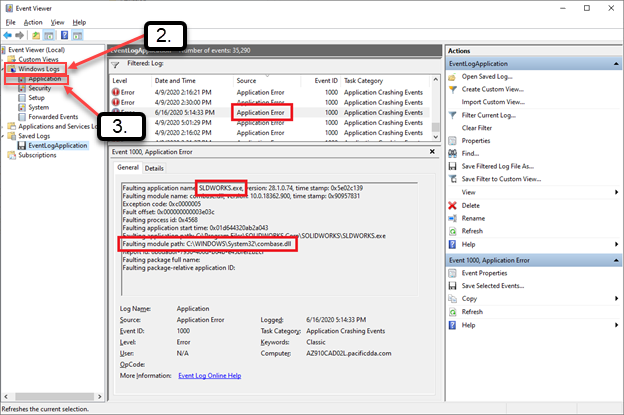Image resolution: width=624 pixels, height=415 pixels.
Task: Click the Forward arrow toolbar icon
Action: pos(19,35)
